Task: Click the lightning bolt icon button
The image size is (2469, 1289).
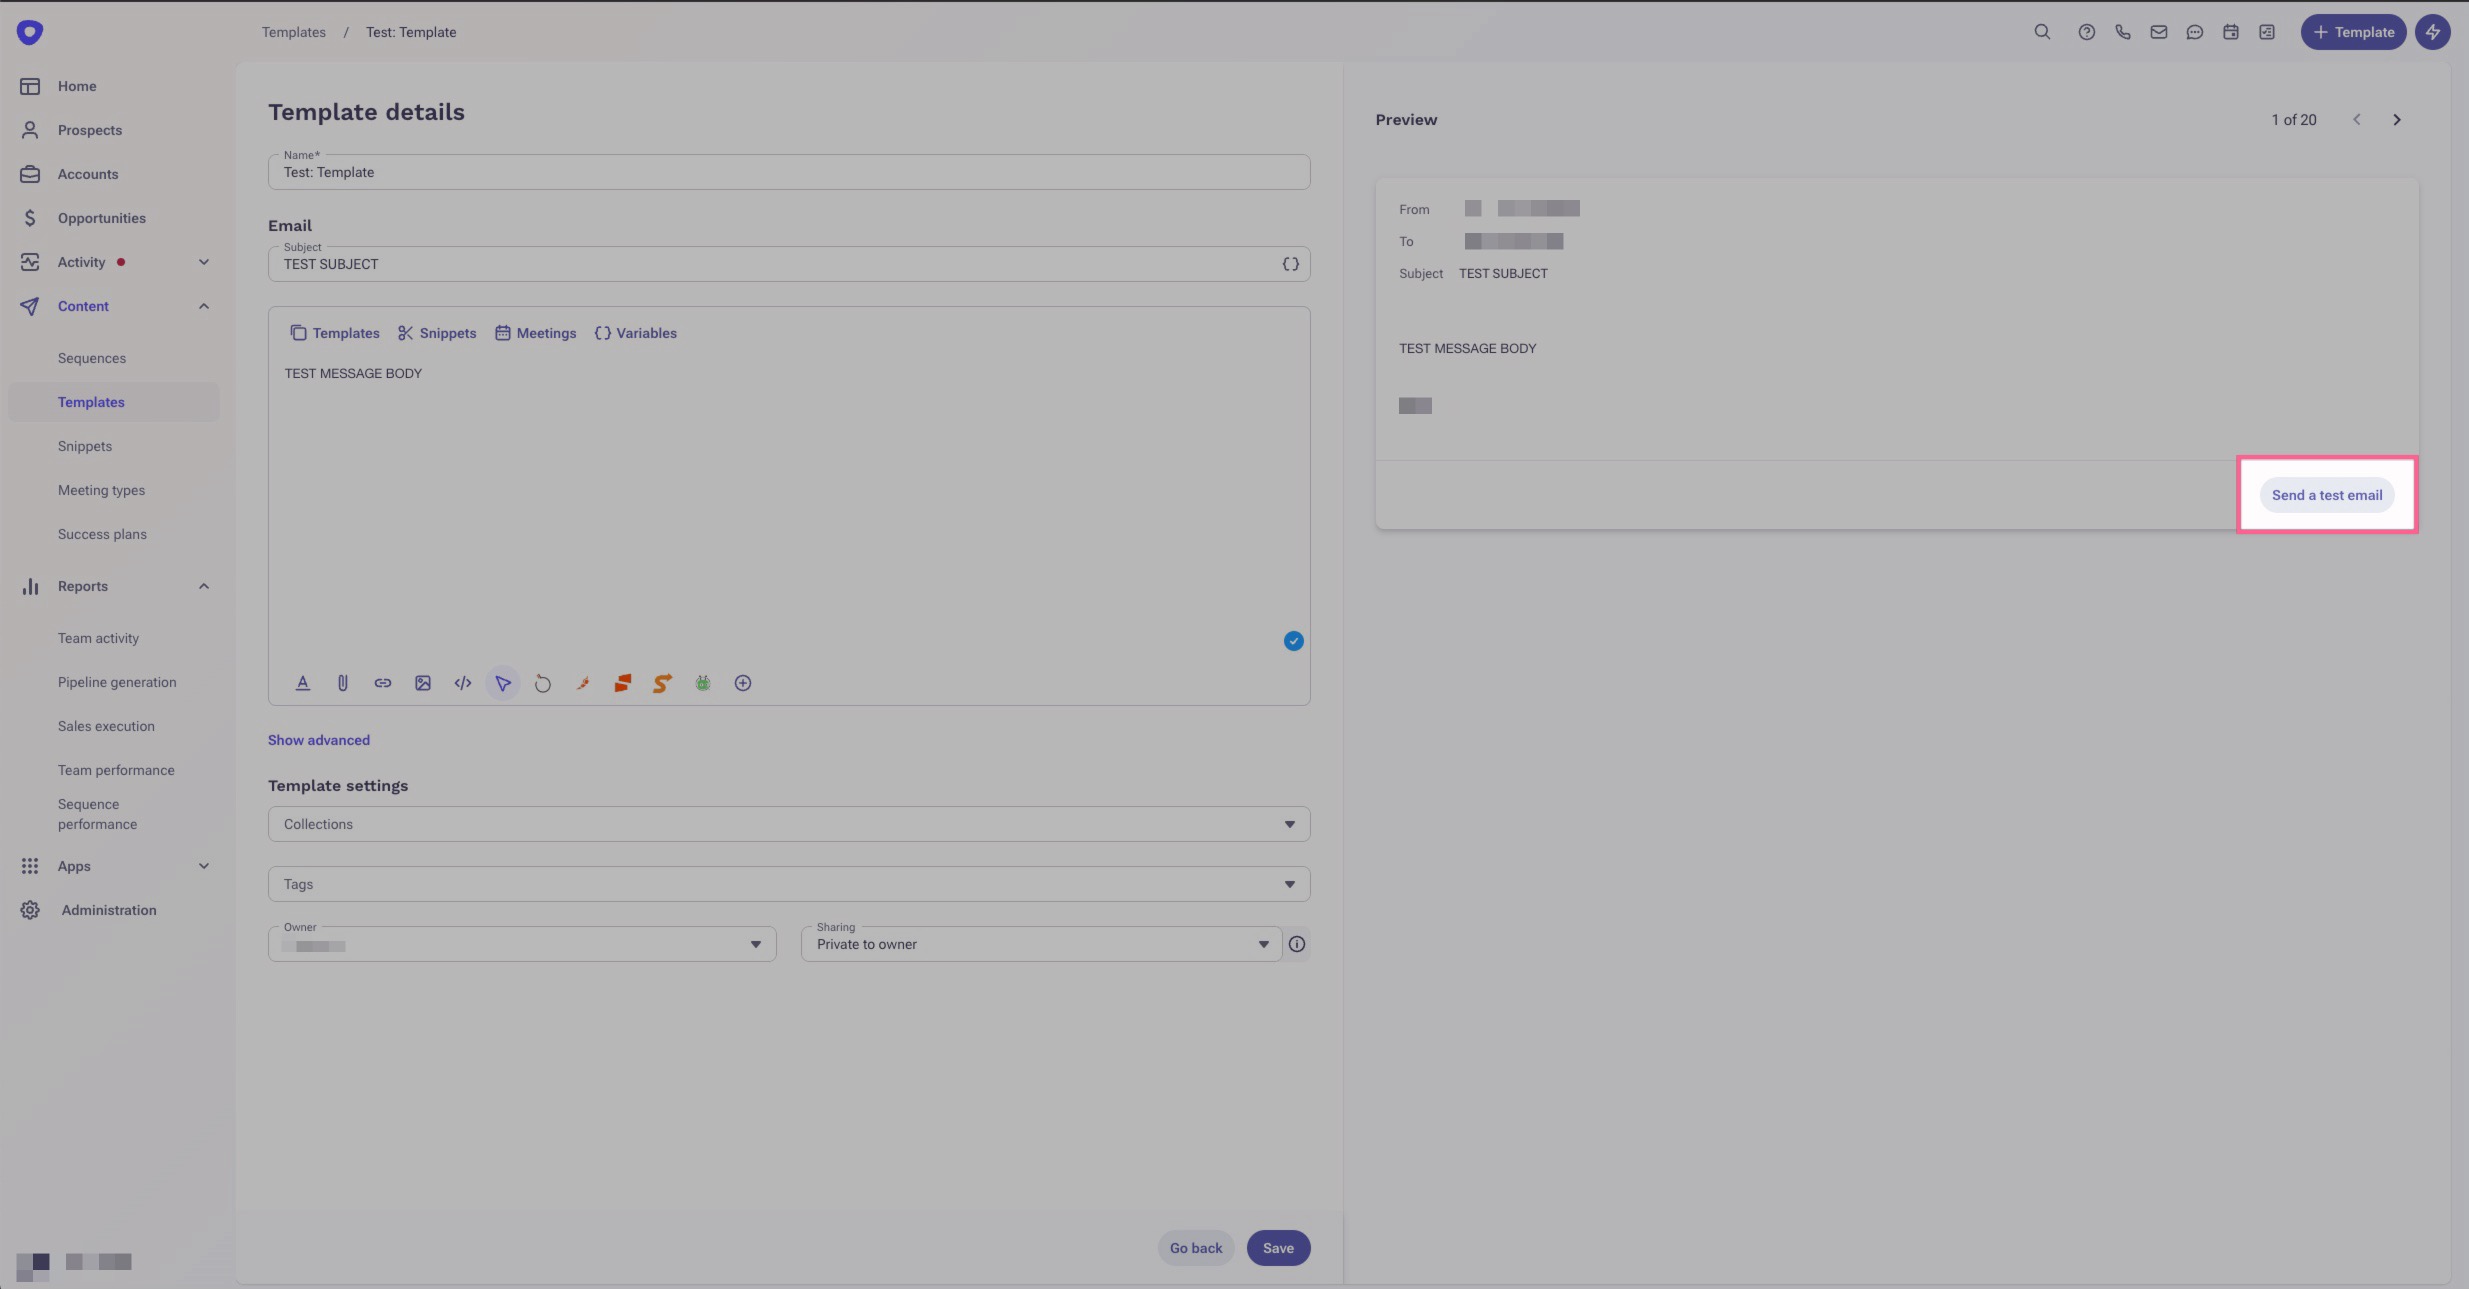Action: pyautogui.click(x=2432, y=32)
